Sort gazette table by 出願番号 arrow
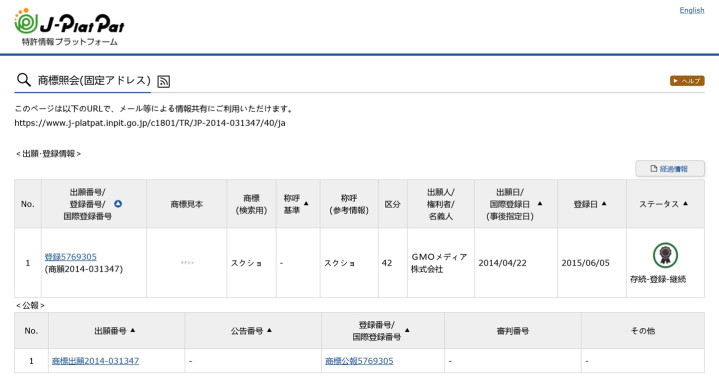Image resolution: width=719 pixels, height=388 pixels. (133, 330)
